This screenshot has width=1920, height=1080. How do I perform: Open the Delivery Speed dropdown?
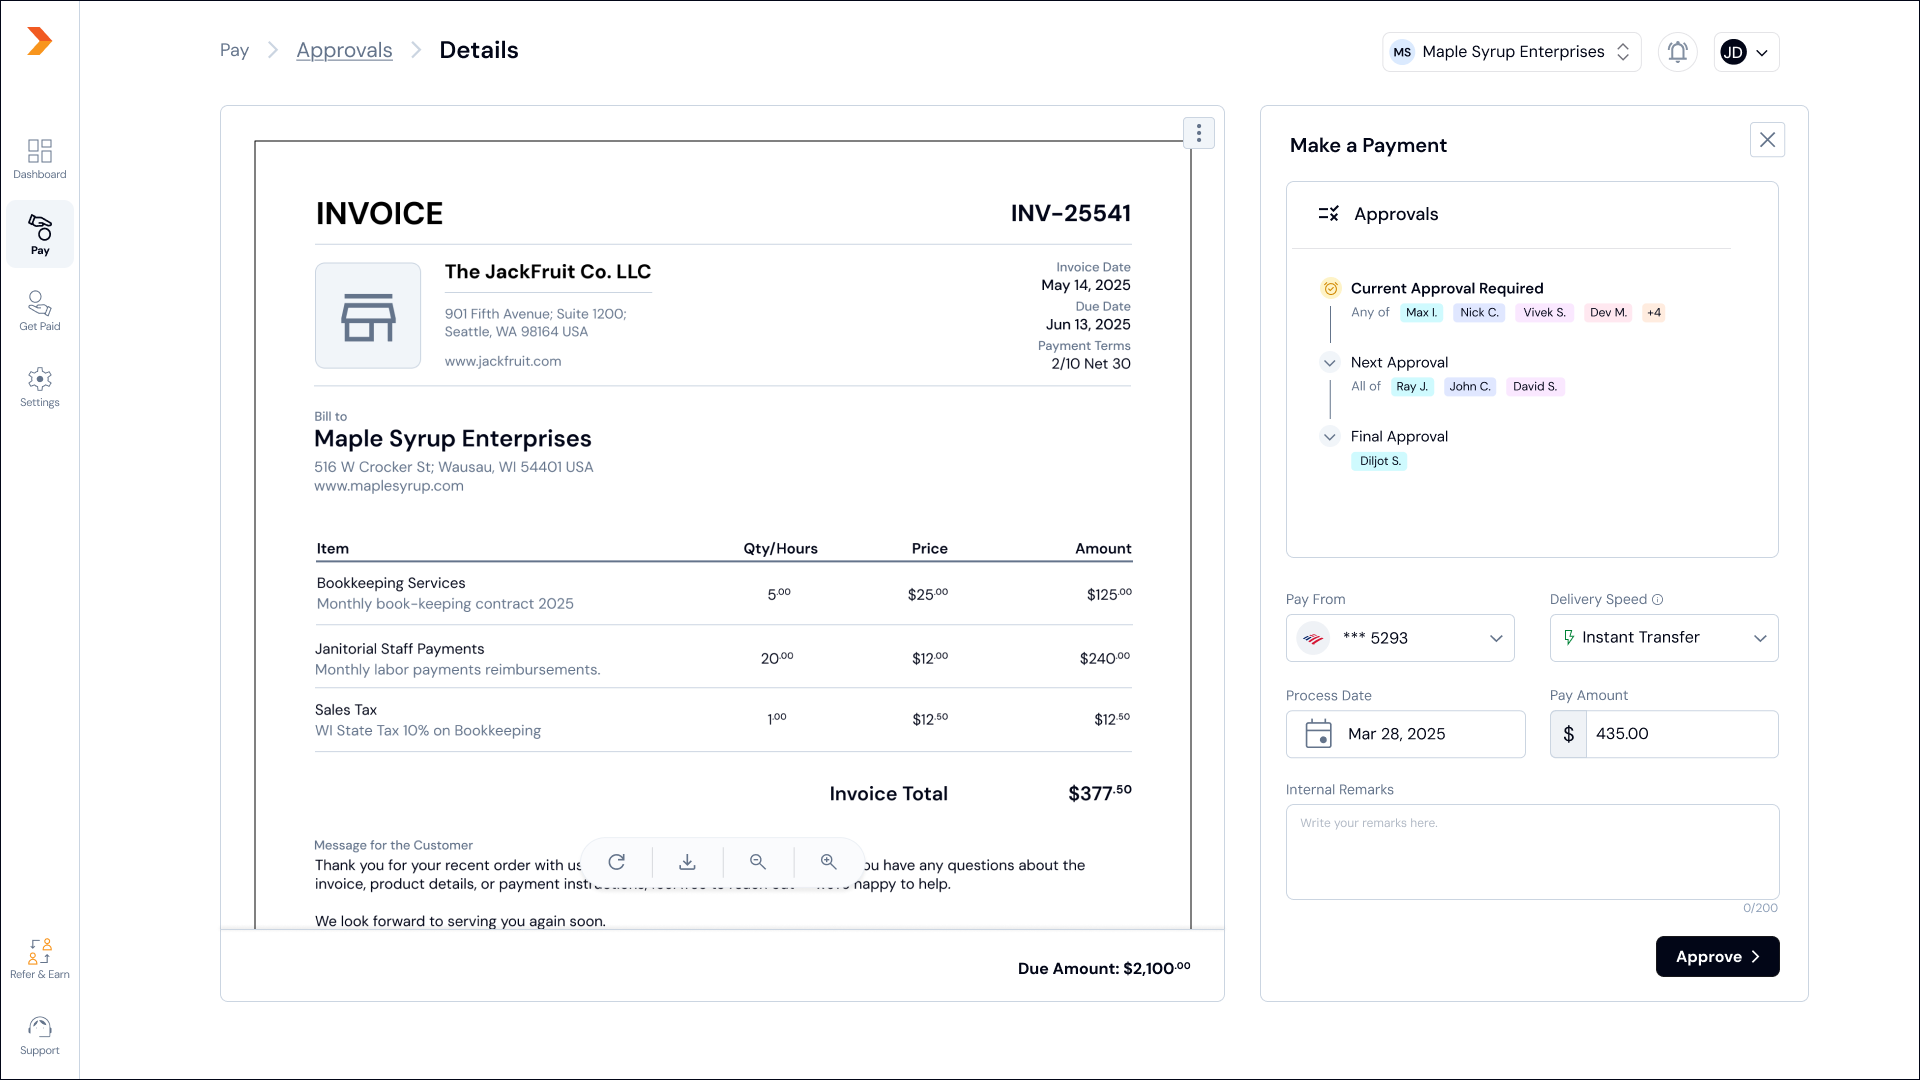(x=1664, y=638)
